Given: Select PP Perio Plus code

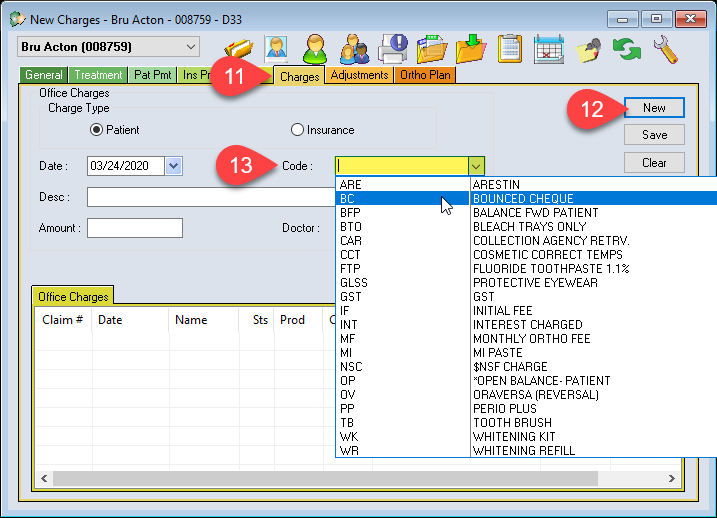Looking at the screenshot, I should [x=526, y=409].
